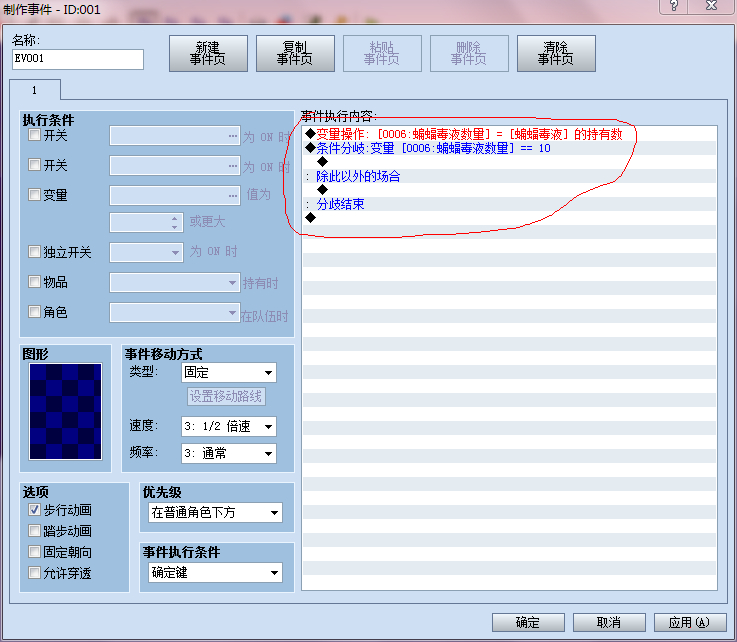Click the disabled 粘贴事件页 button
737x642 pixels.
click(382, 53)
